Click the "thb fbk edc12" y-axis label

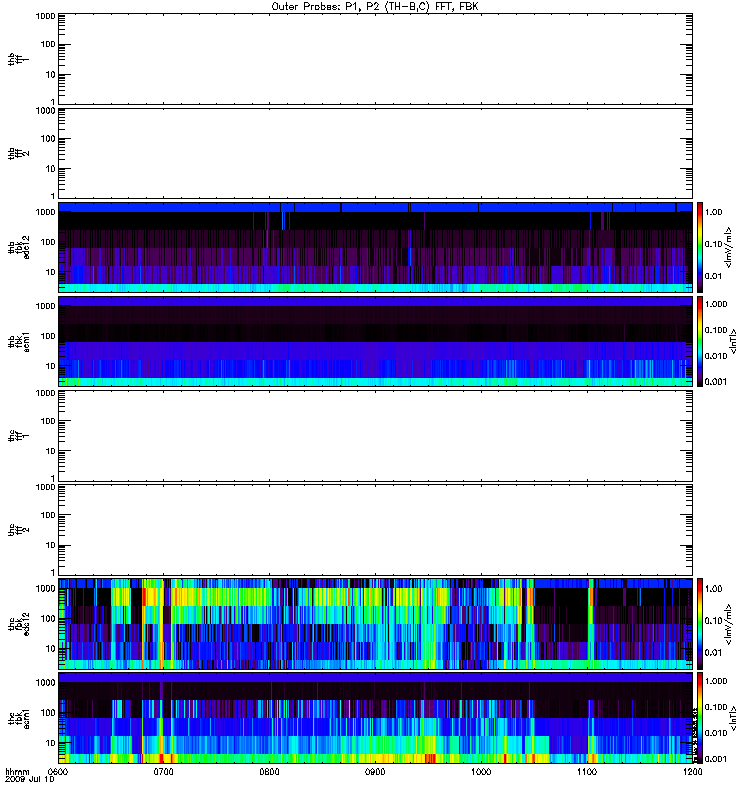pos(18,247)
